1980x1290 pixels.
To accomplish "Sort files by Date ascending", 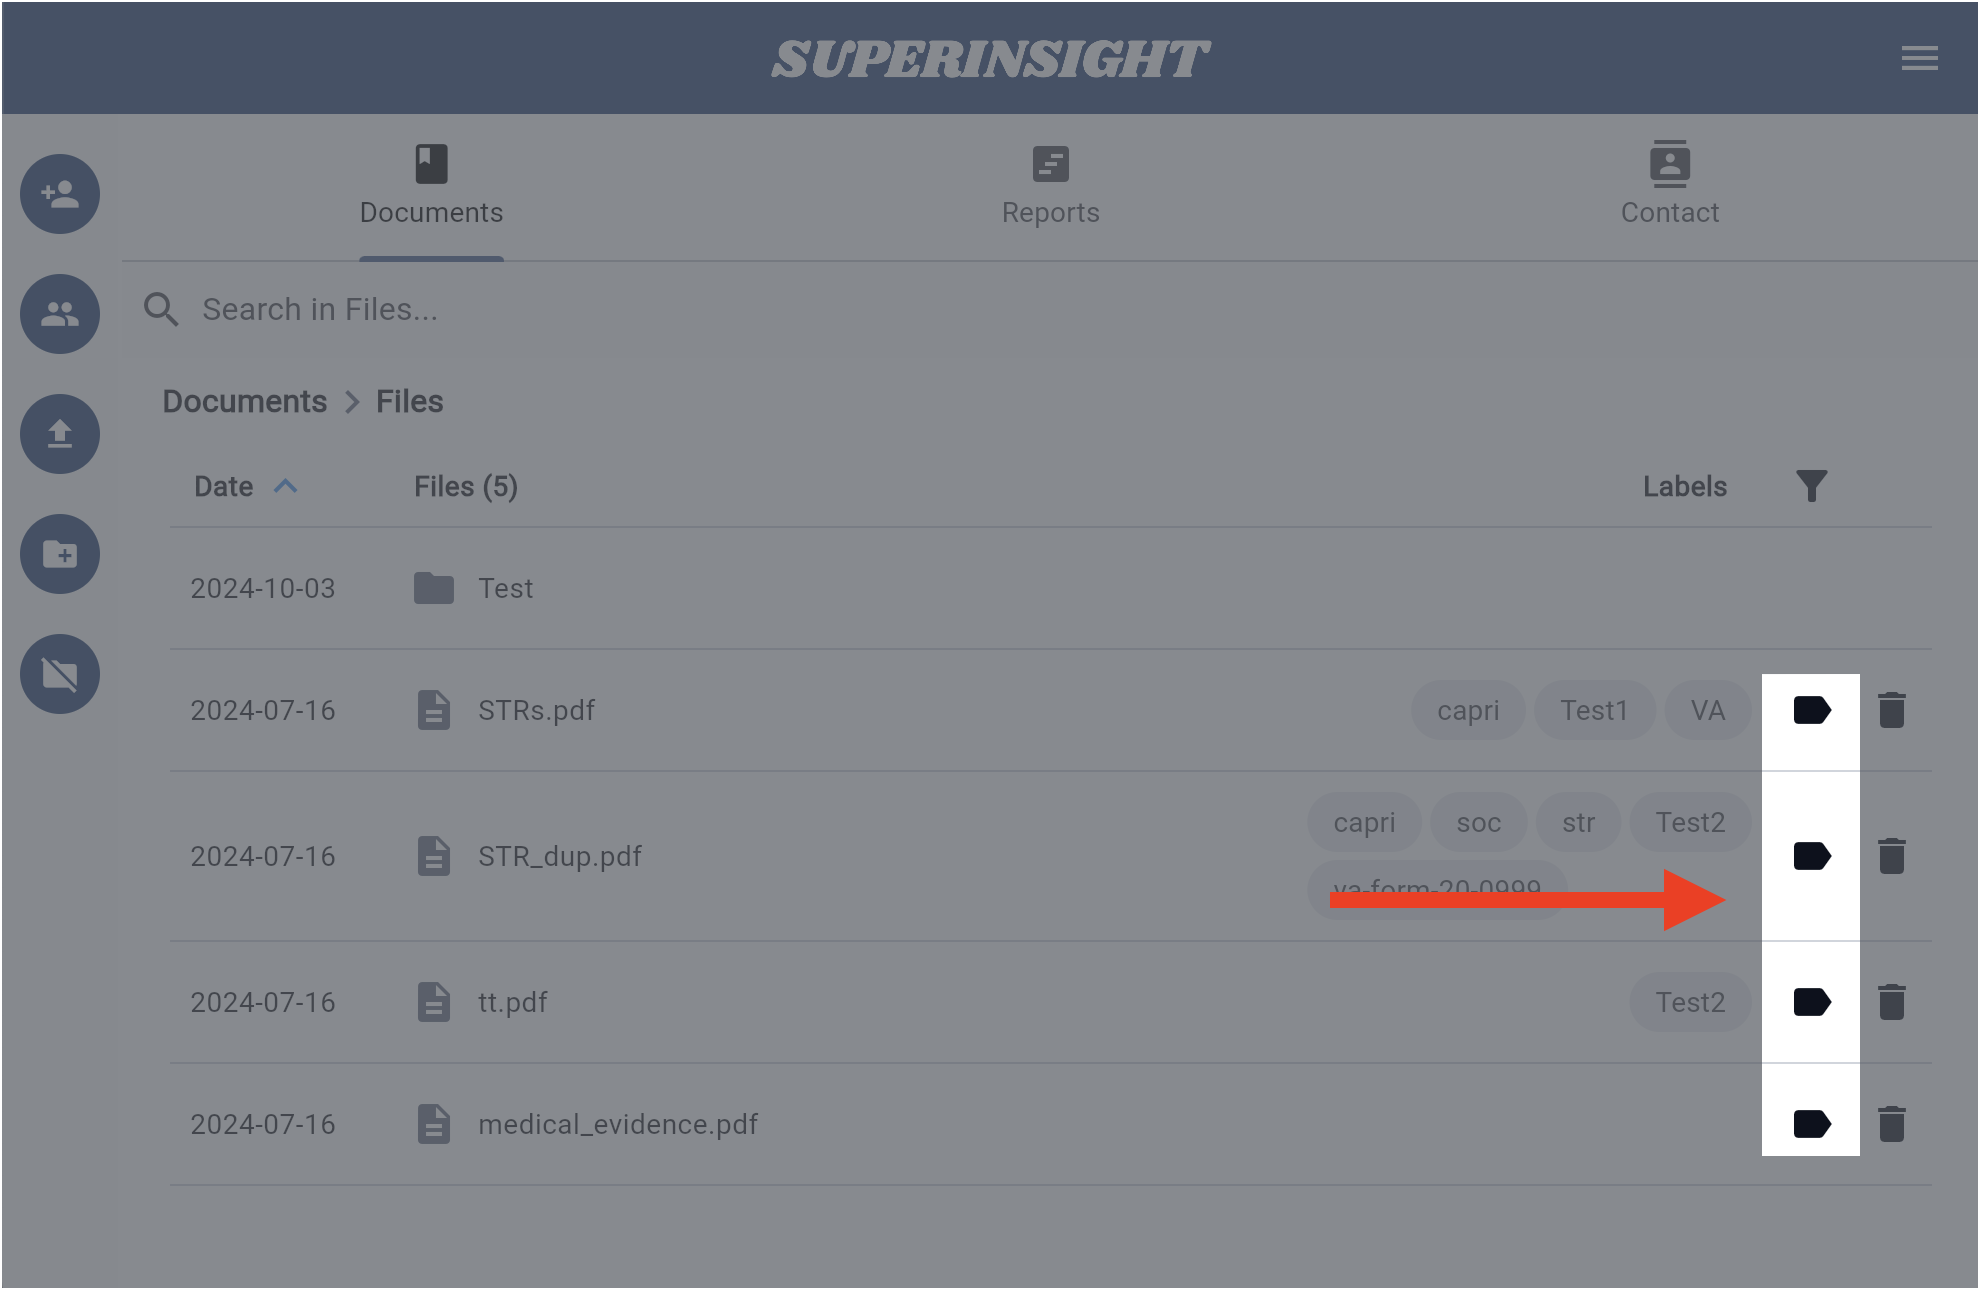I will [224, 488].
